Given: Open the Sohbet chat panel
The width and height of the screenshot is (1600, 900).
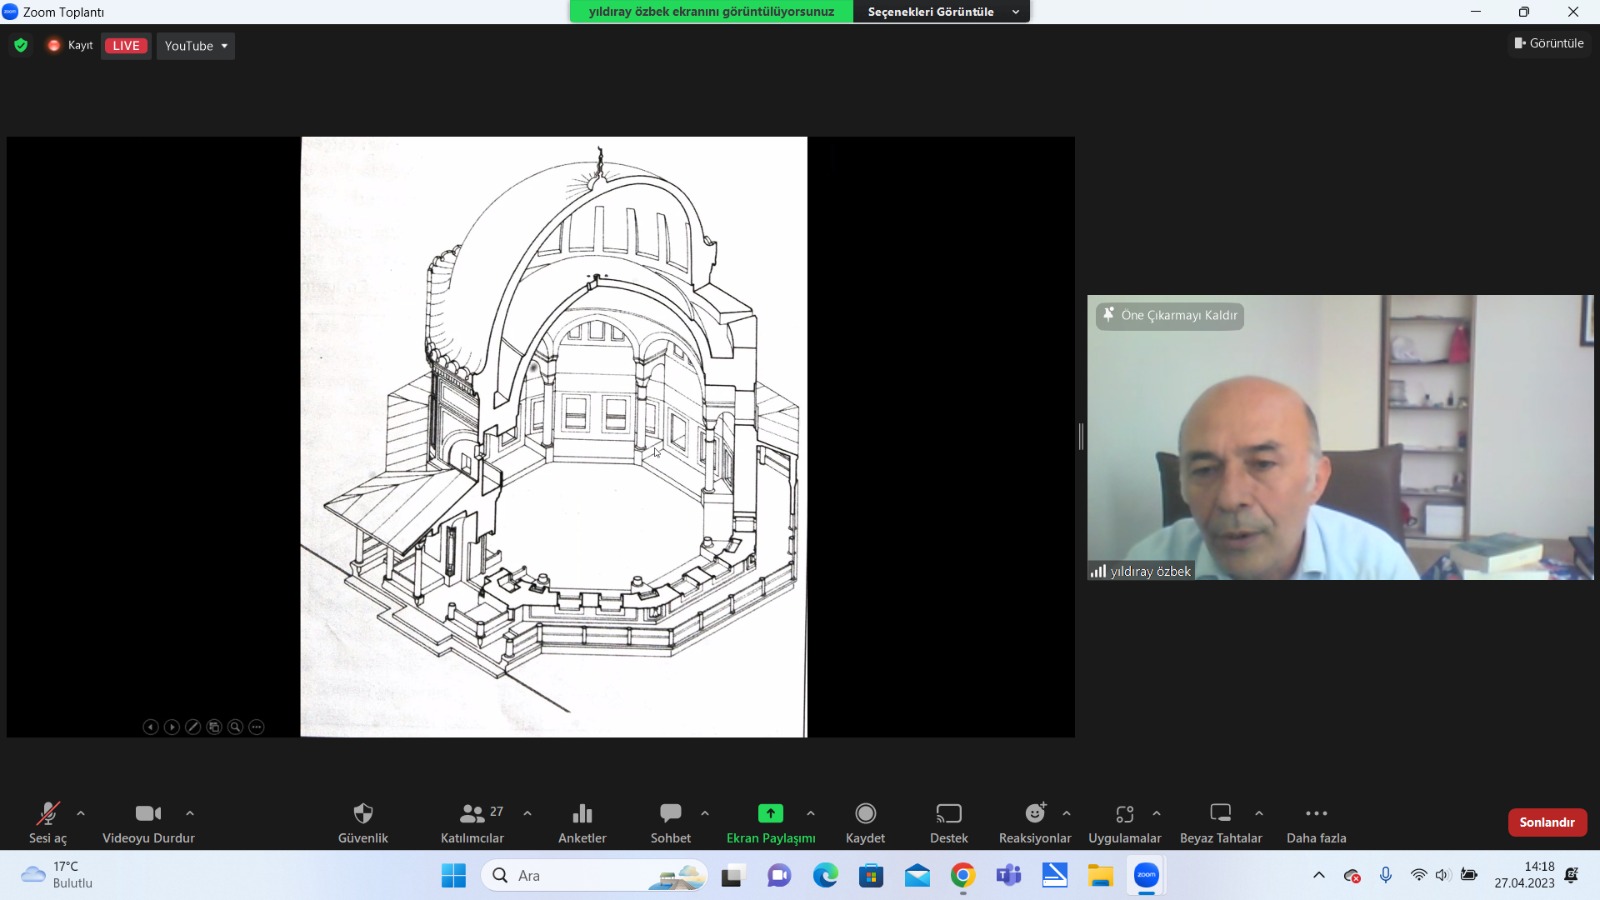Looking at the screenshot, I should point(671,822).
